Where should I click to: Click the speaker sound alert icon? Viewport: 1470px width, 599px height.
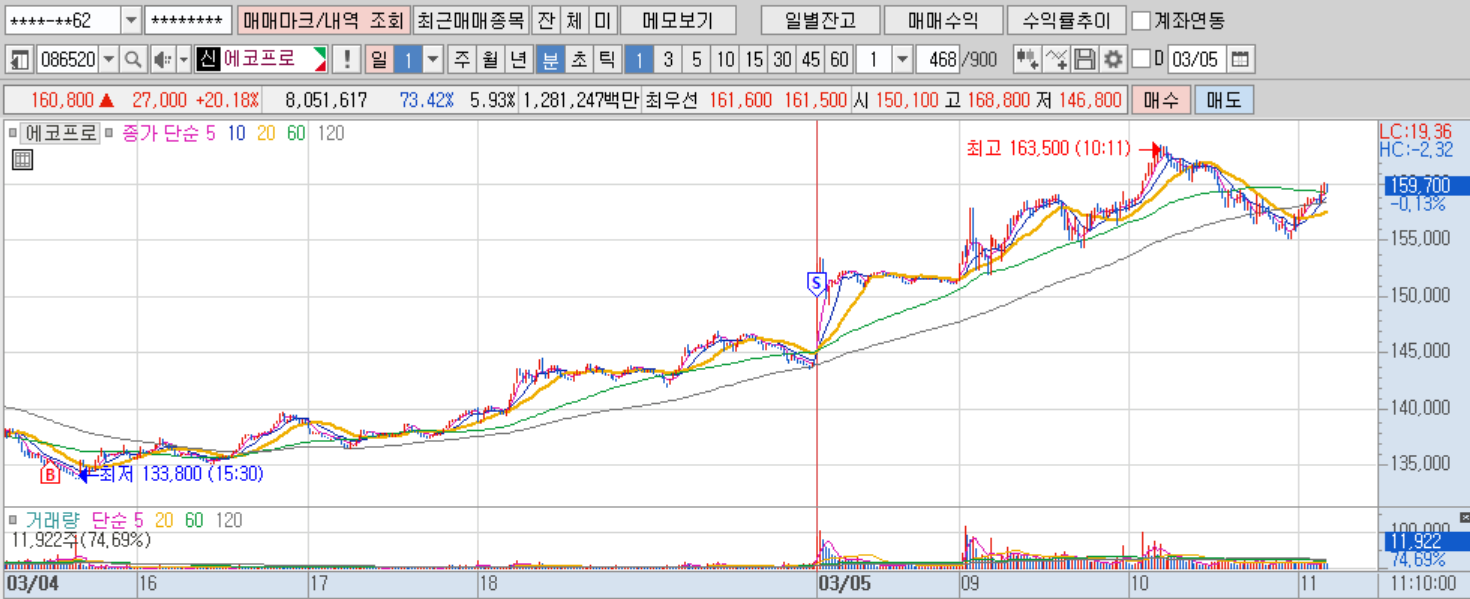coord(162,60)
